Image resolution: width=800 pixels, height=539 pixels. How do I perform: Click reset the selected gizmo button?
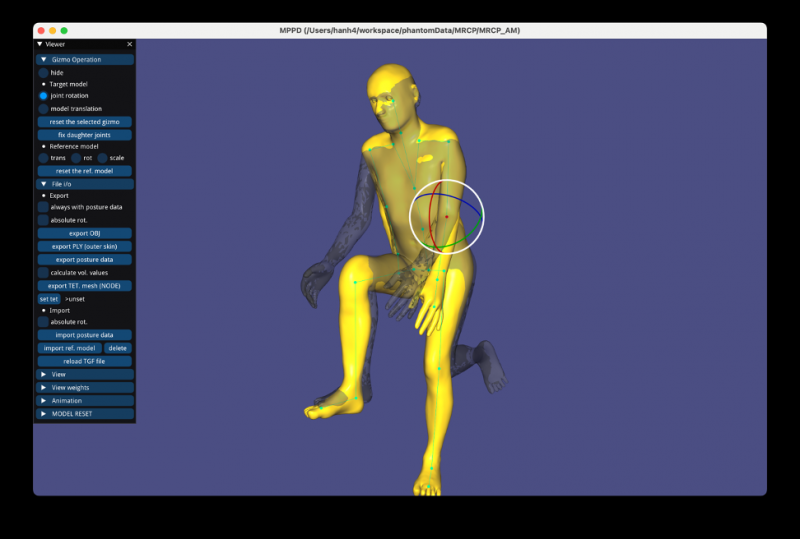(85, 121)
